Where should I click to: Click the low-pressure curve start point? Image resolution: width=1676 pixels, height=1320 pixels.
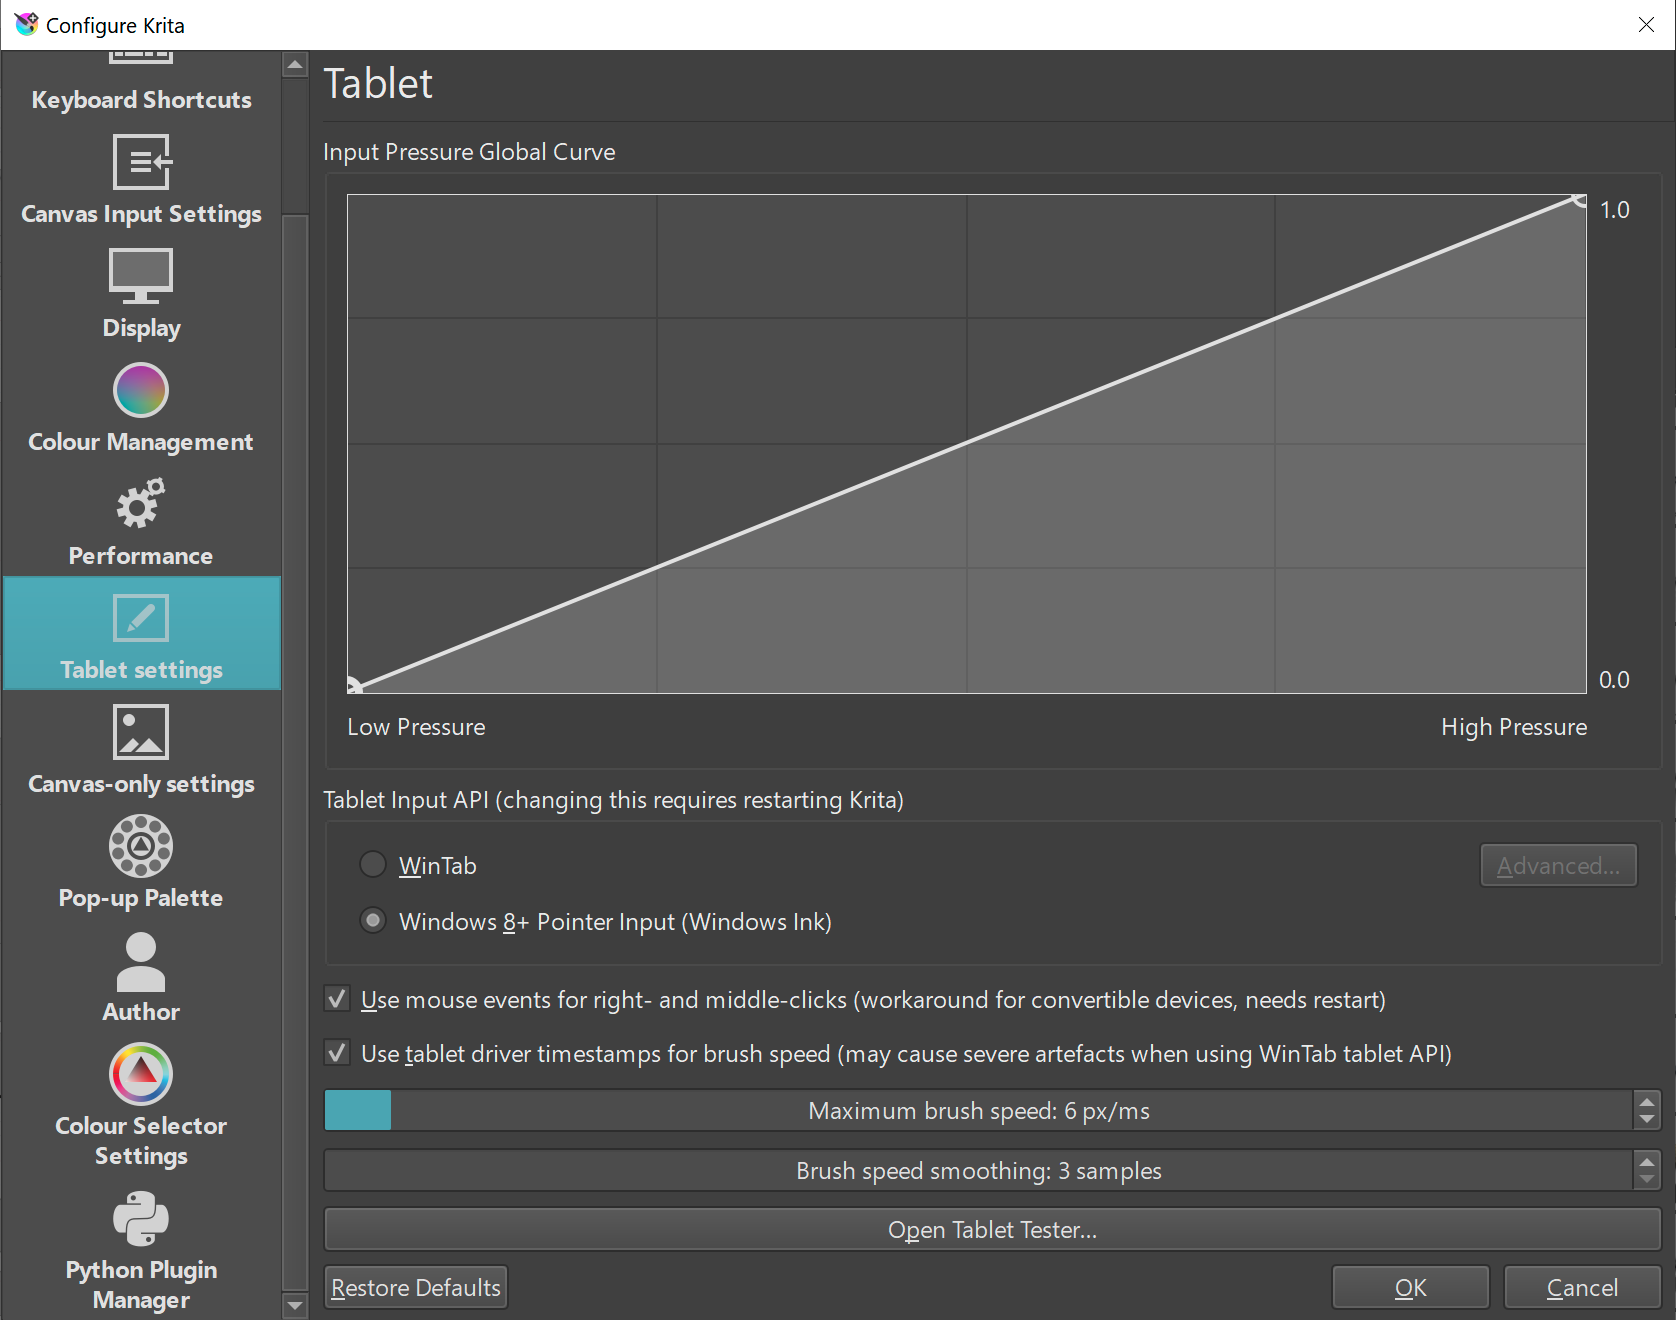353,686
